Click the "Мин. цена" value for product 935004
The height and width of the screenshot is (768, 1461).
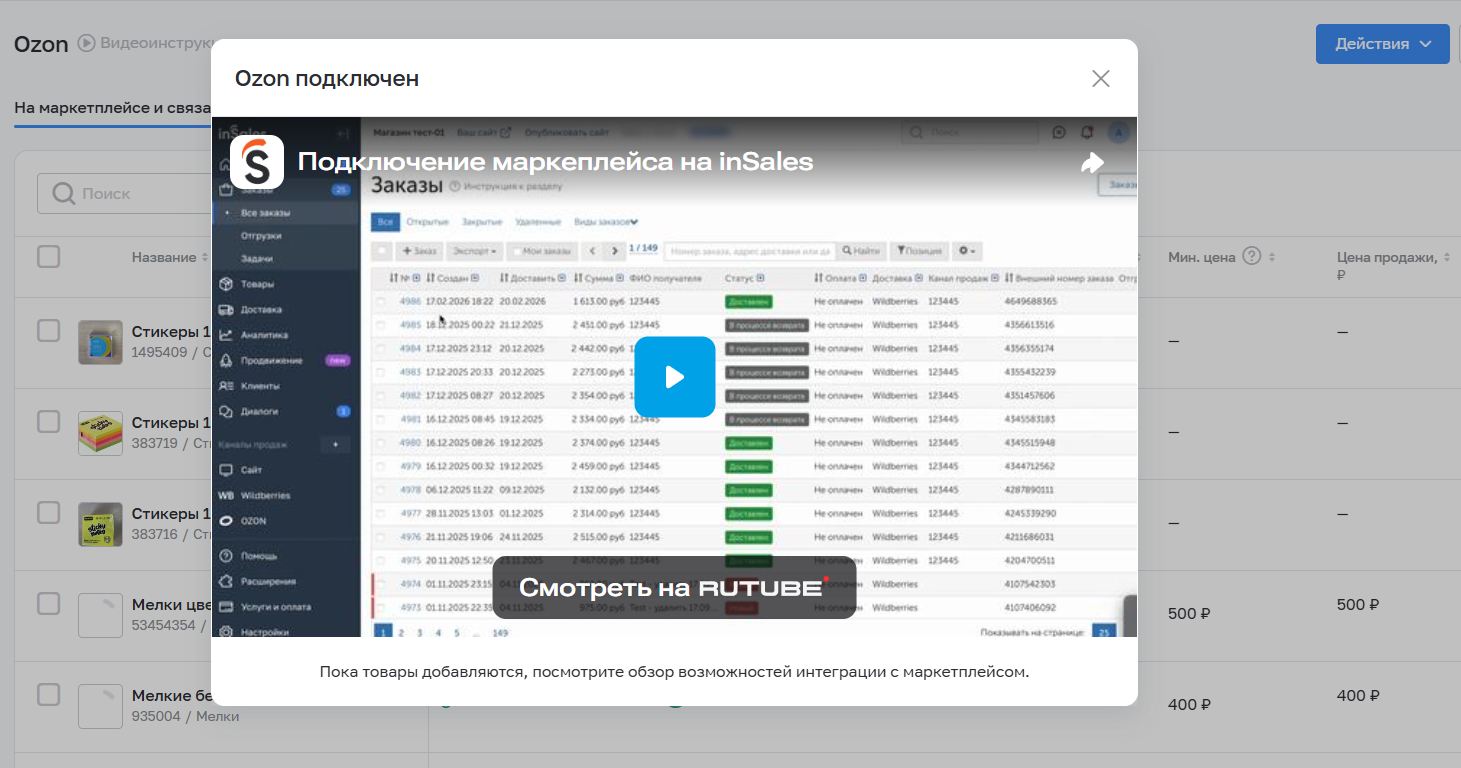pyautogui.click(x=1189, y=705)
